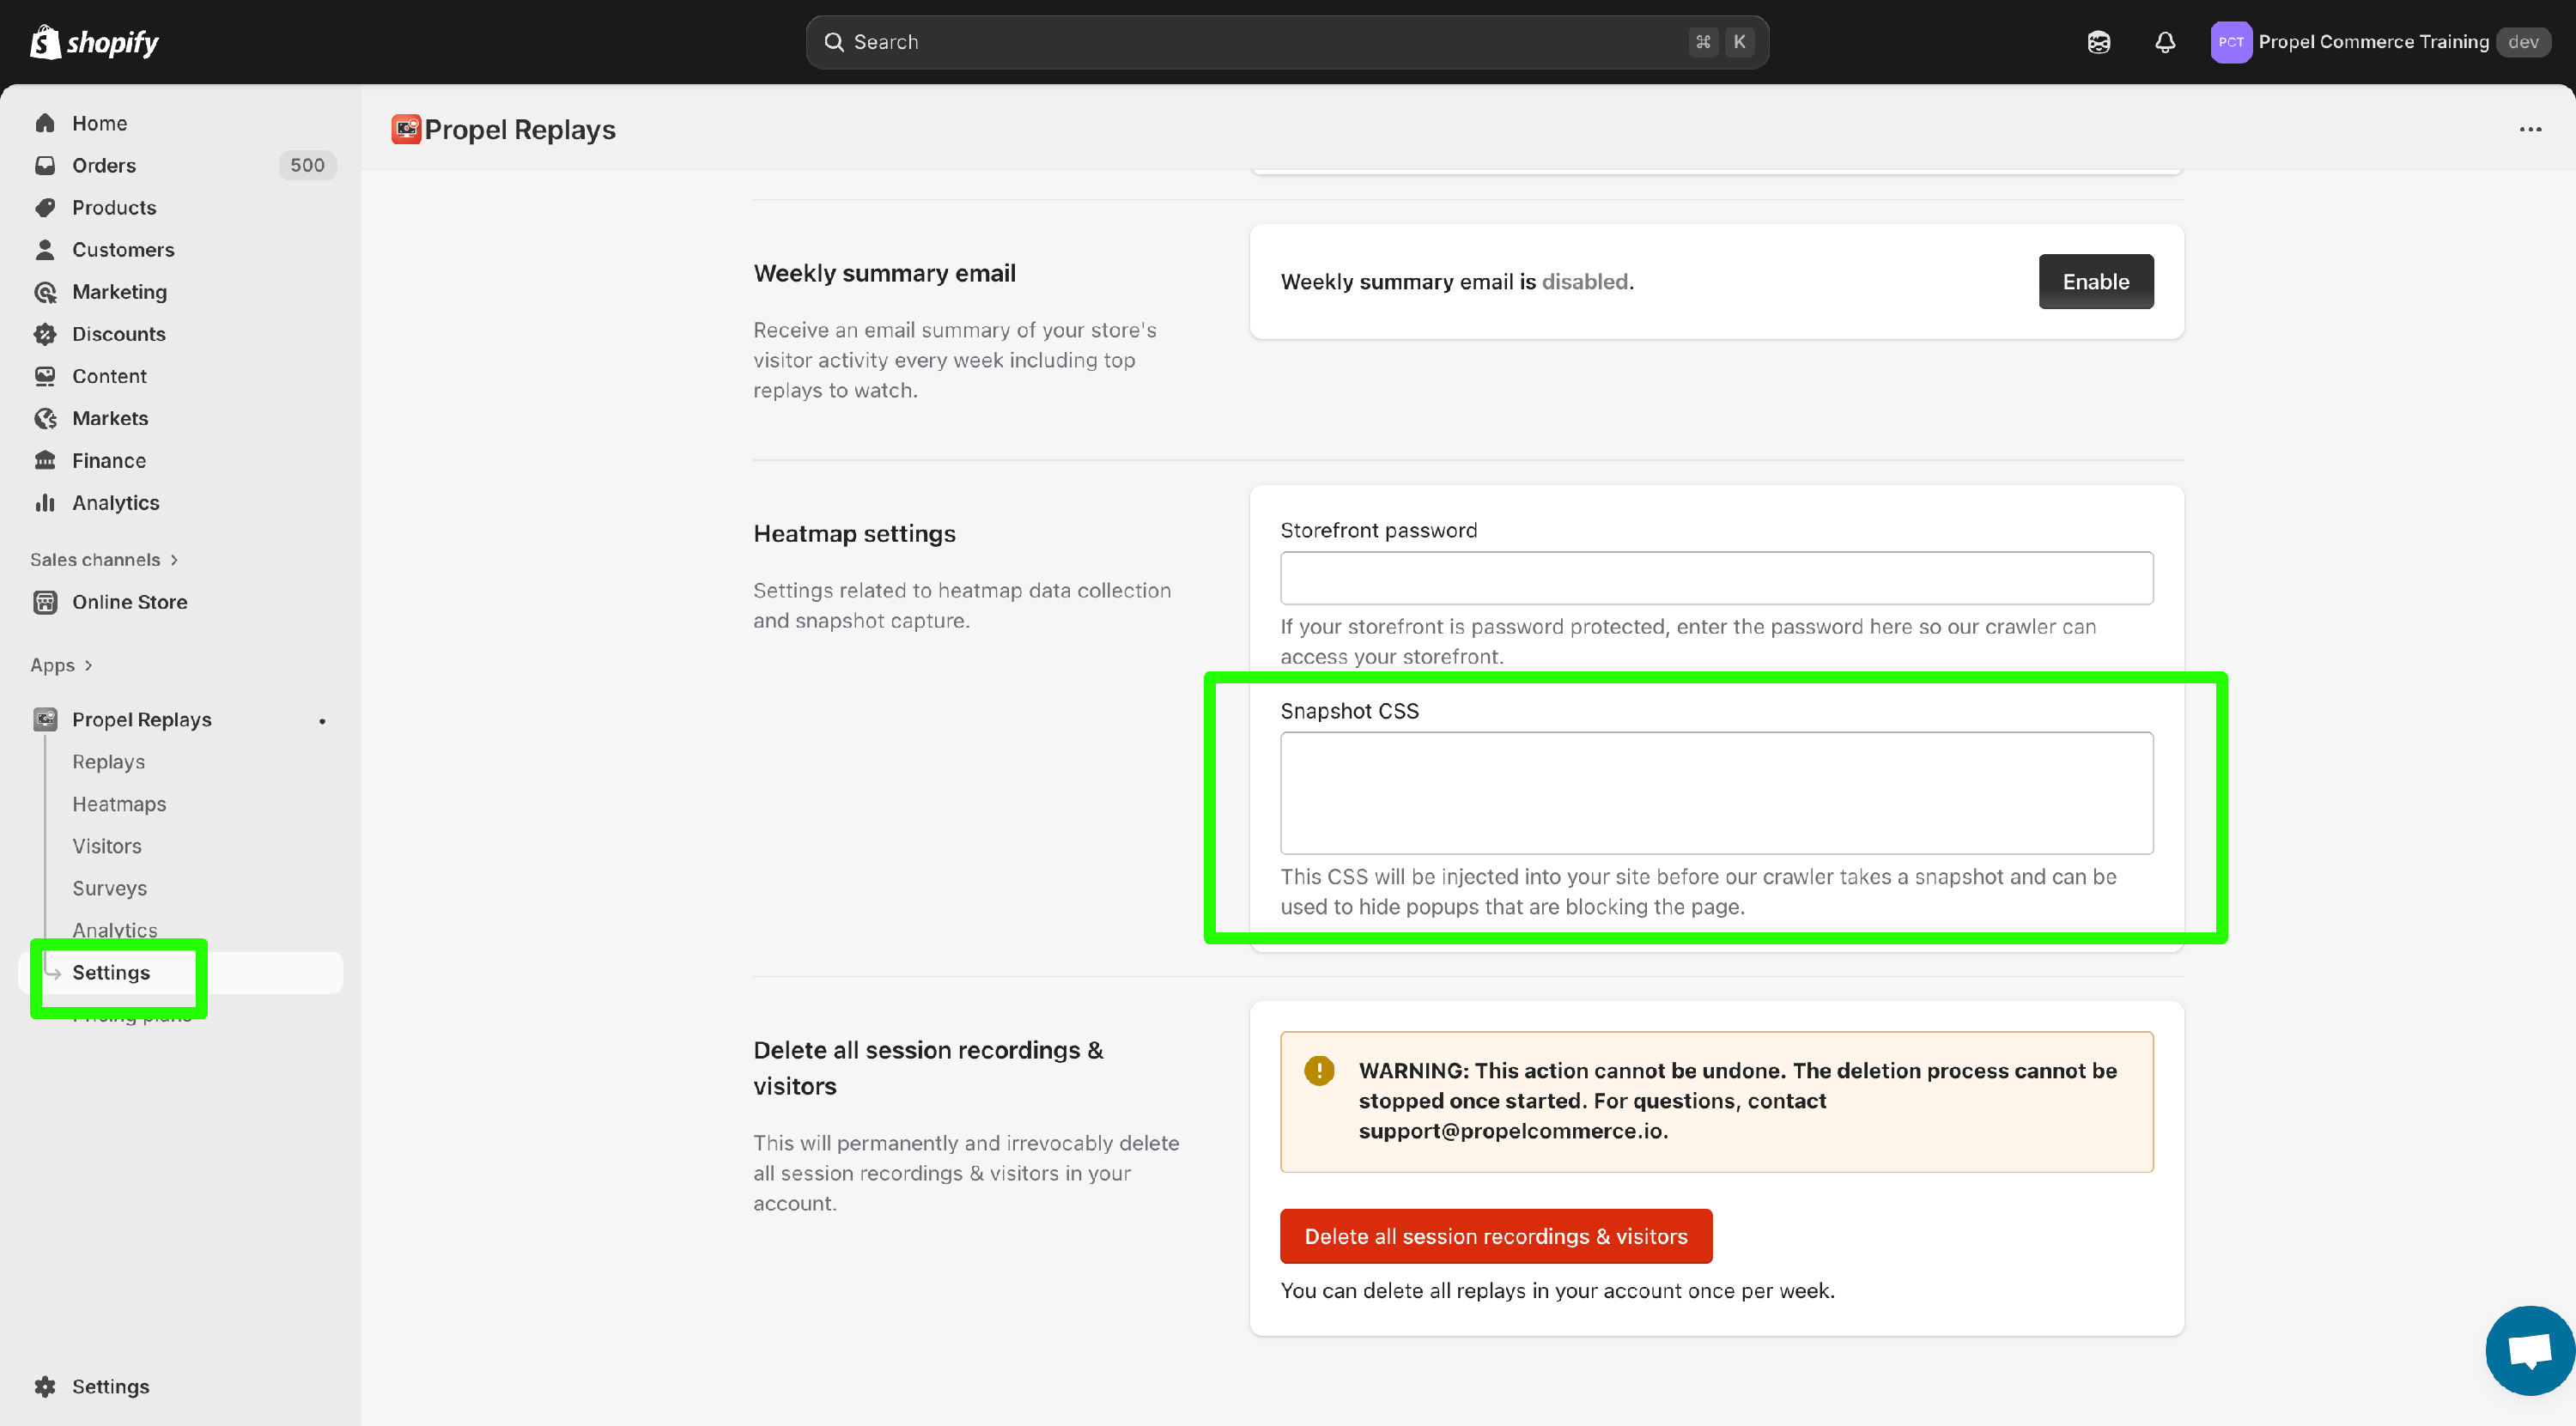Expand the Apps section
Image resolution: width=2576 pixels, height=1426 pixels.
(61, 665)
